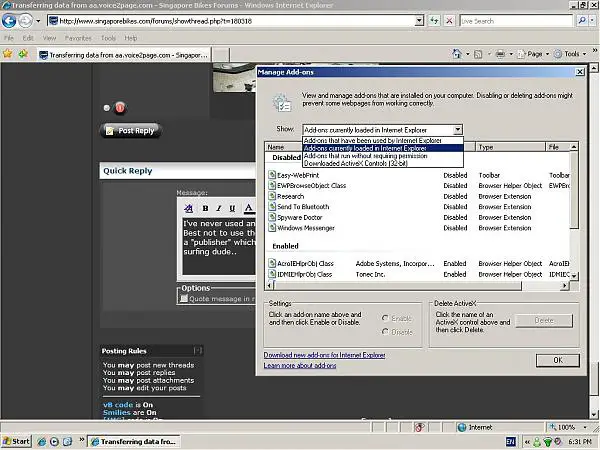Toggle the Quote message checkbox
Image resolution: width=600 pixels, height=450 pixels.
[x=184, y=298]
